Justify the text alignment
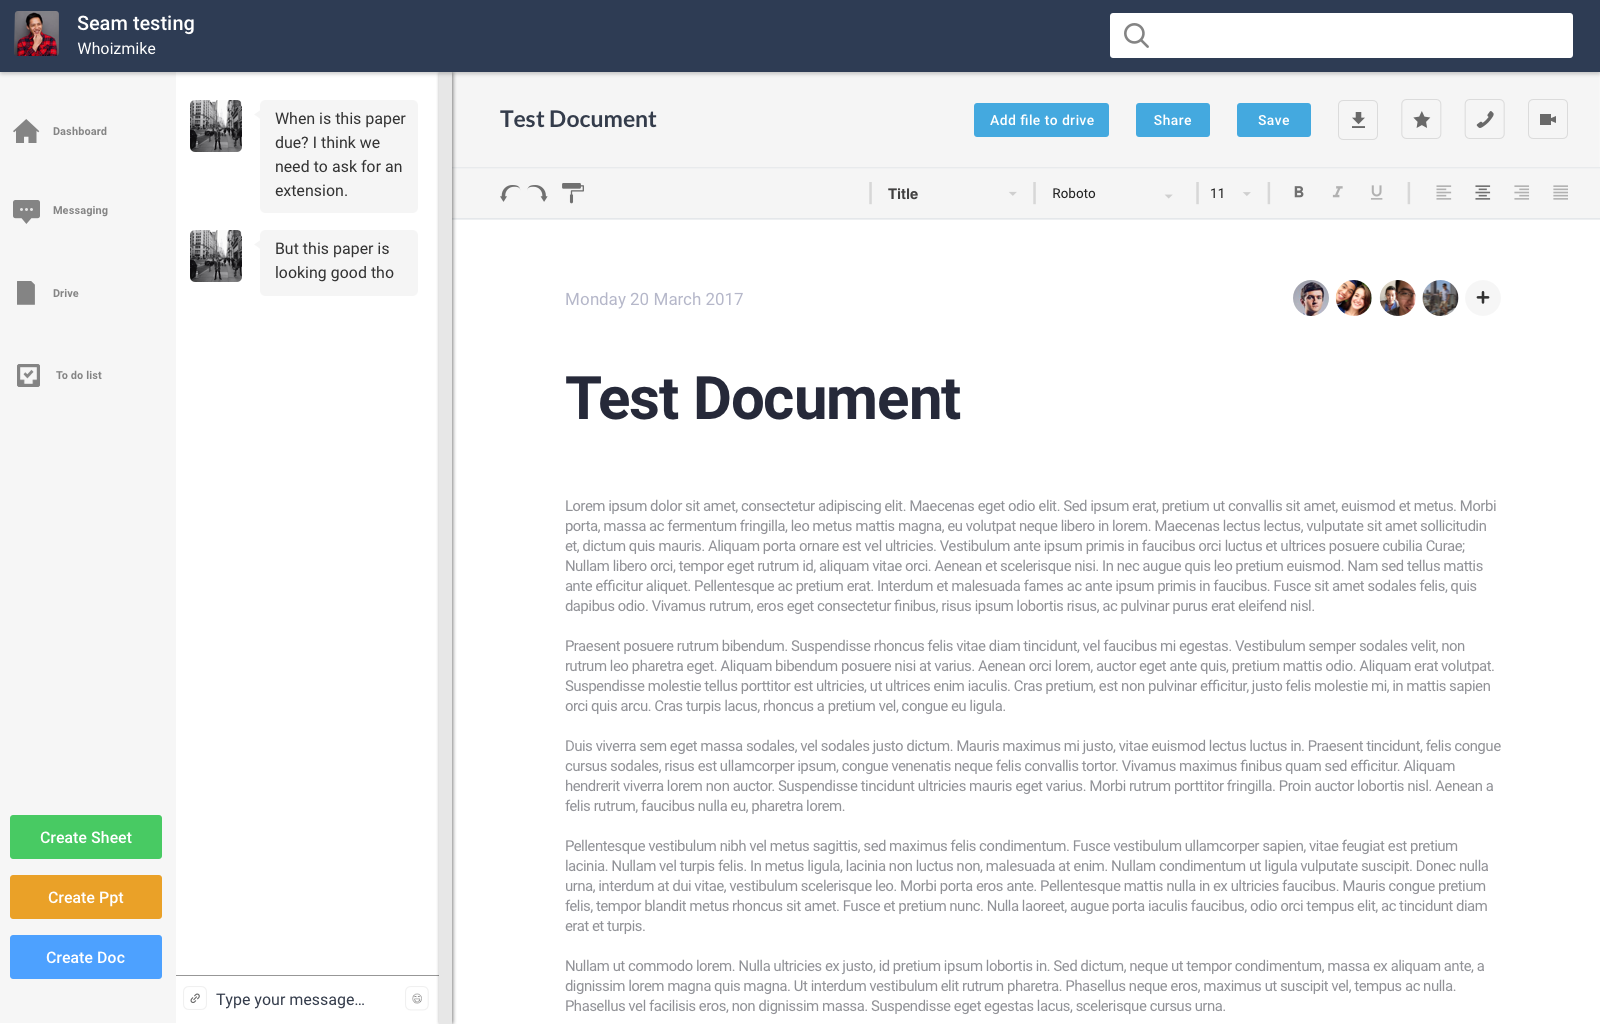The height and width of the screenshot is (1024, 1600). tap(1561, 193)
